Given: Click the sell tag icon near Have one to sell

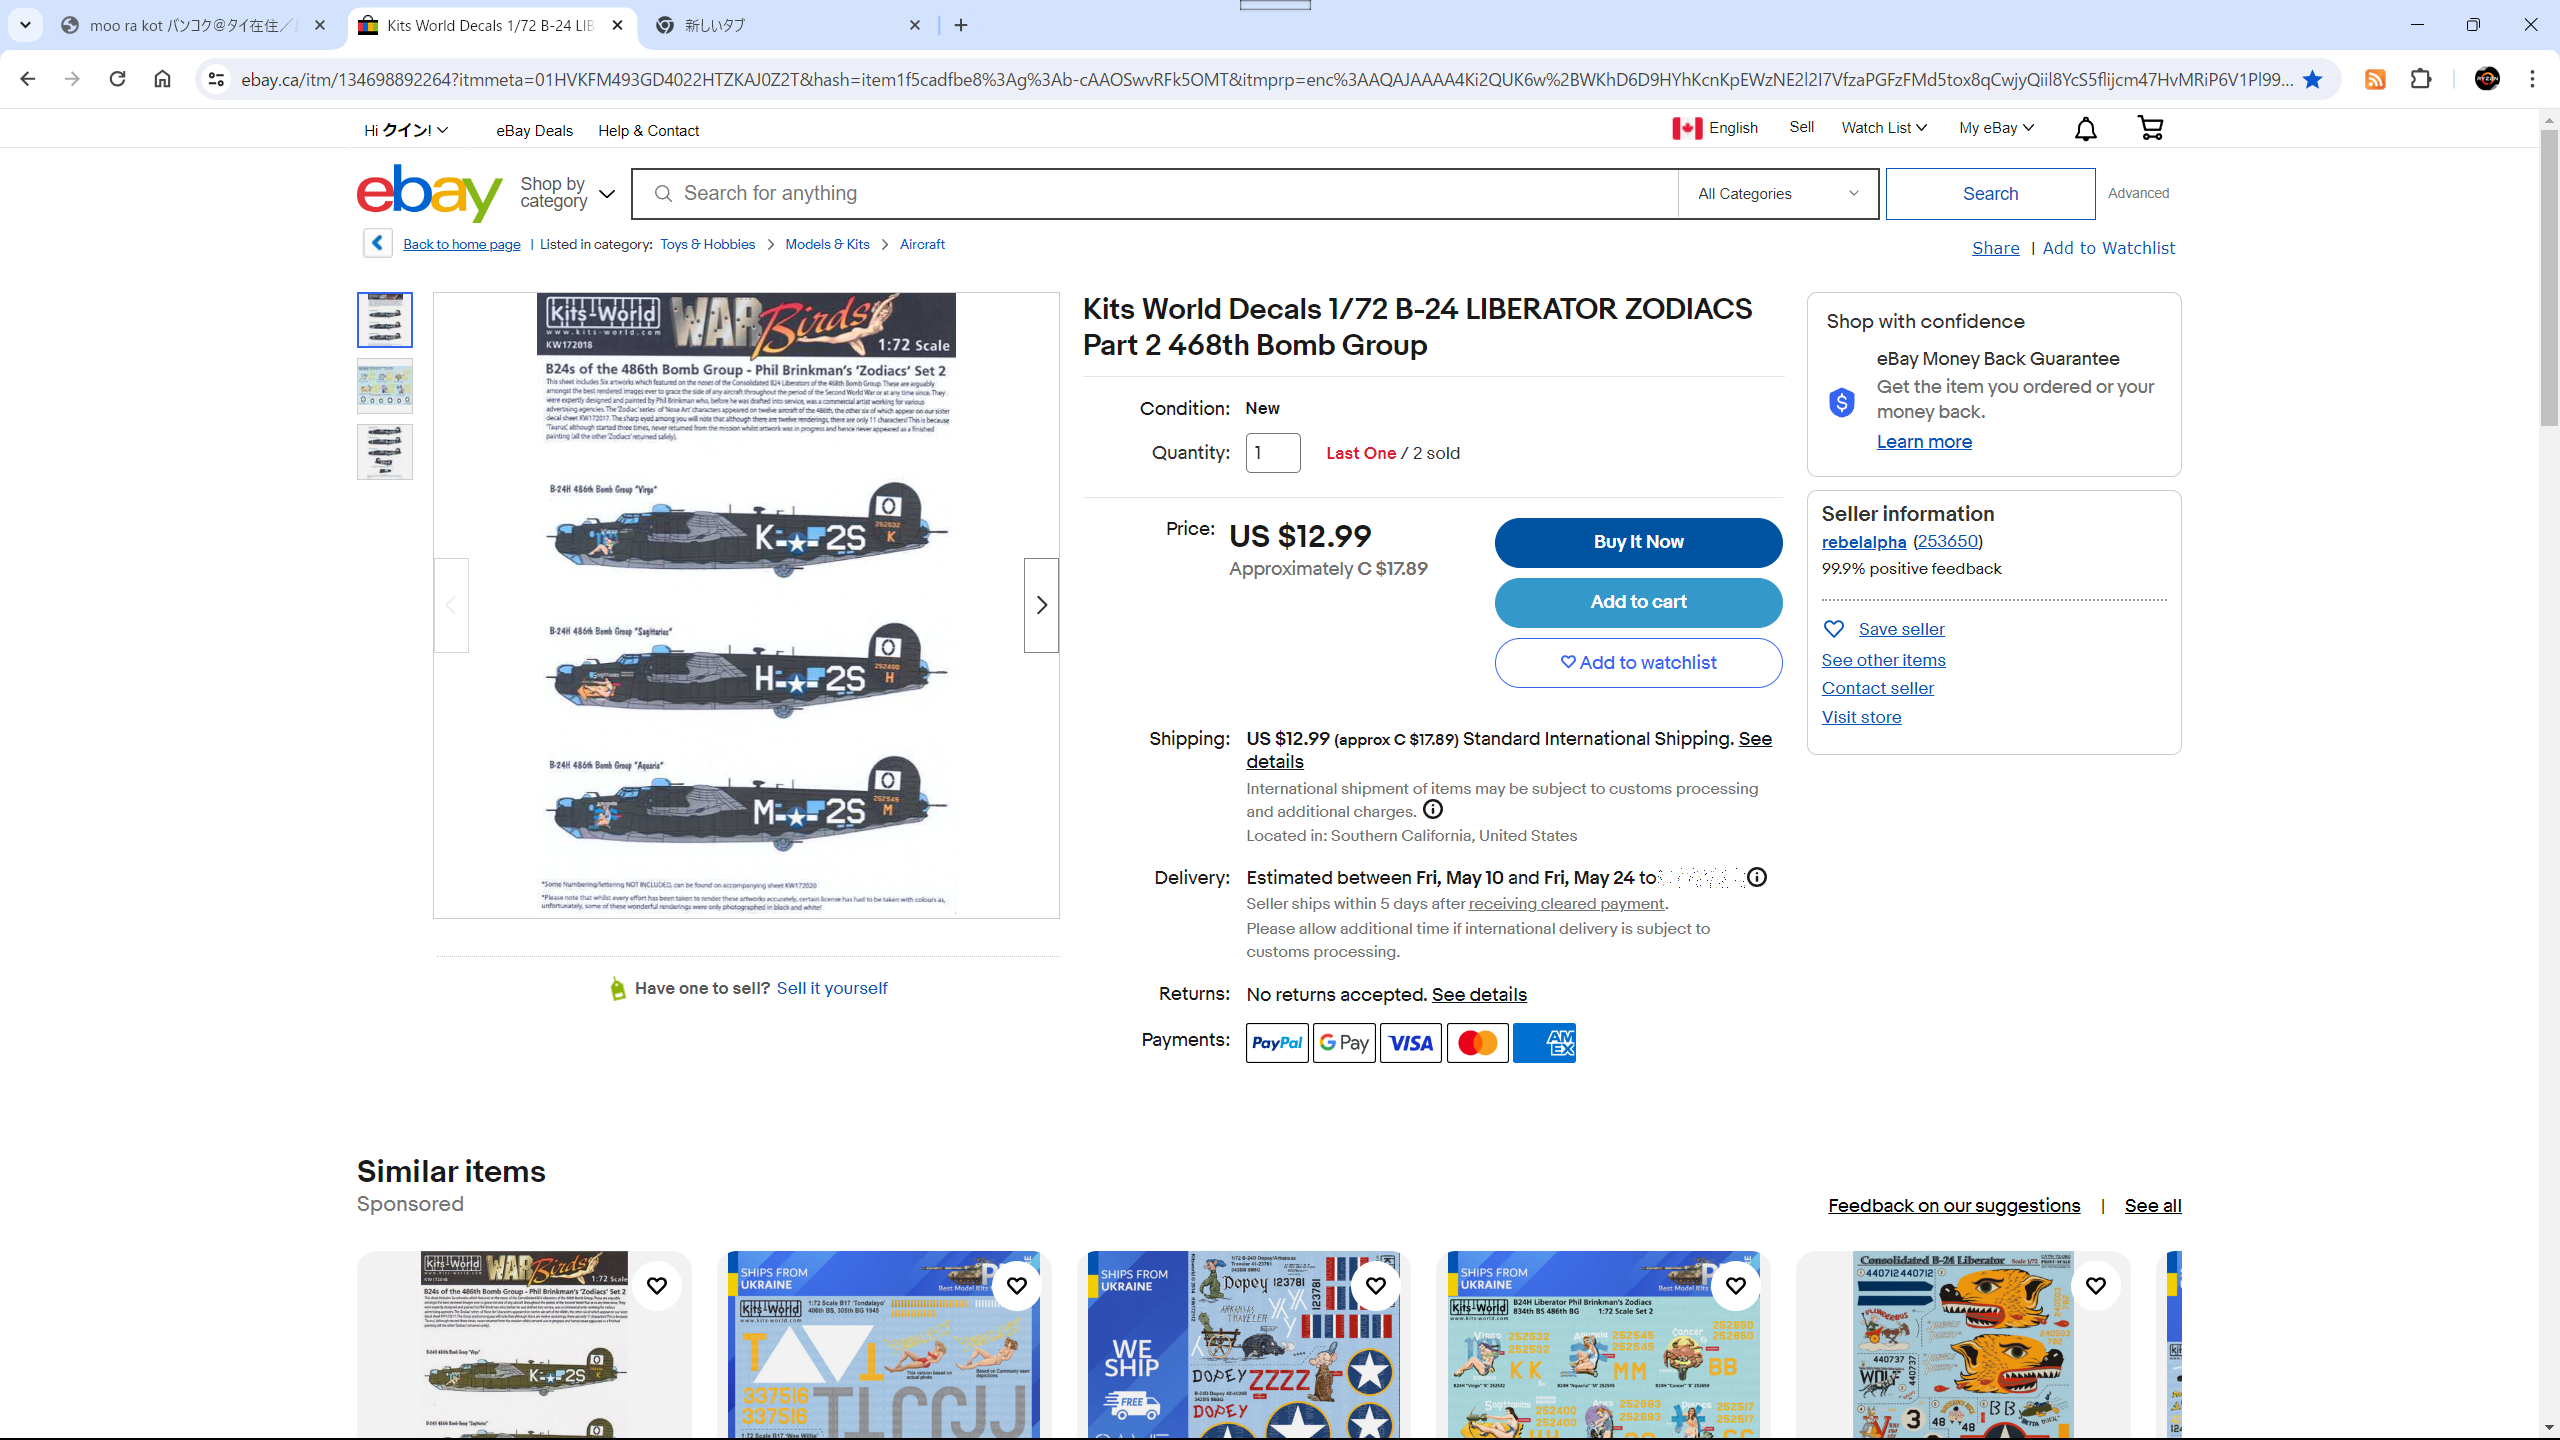Looking at the screenshot, I should (x=618, y=988).
